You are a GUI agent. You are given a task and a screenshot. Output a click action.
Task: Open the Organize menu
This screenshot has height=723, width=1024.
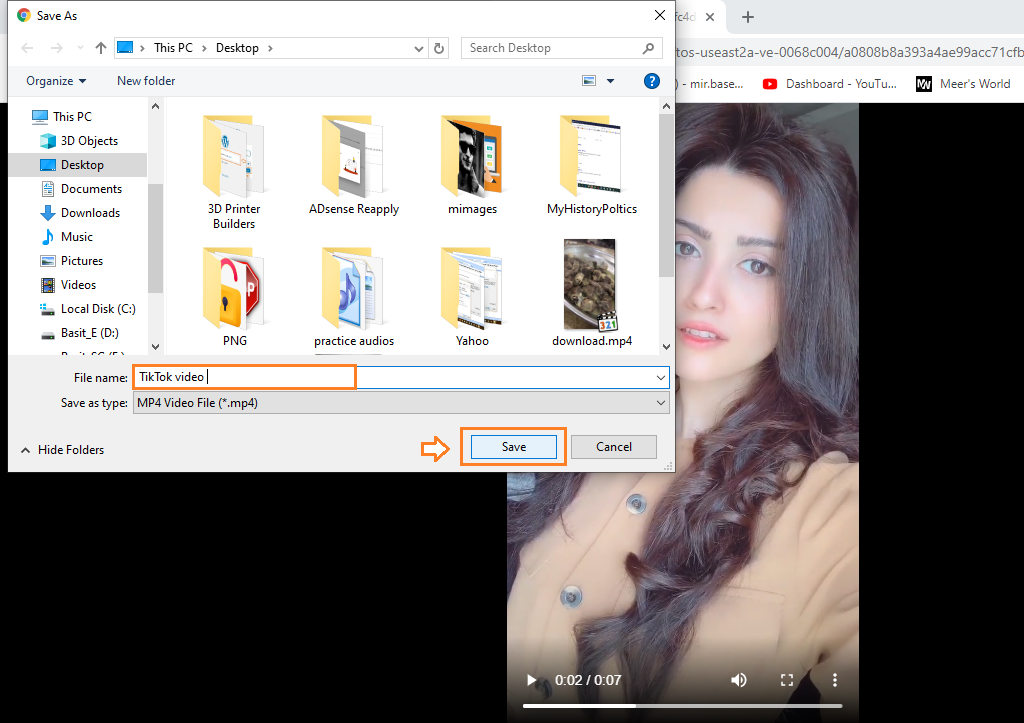click(x=56, y=81)
